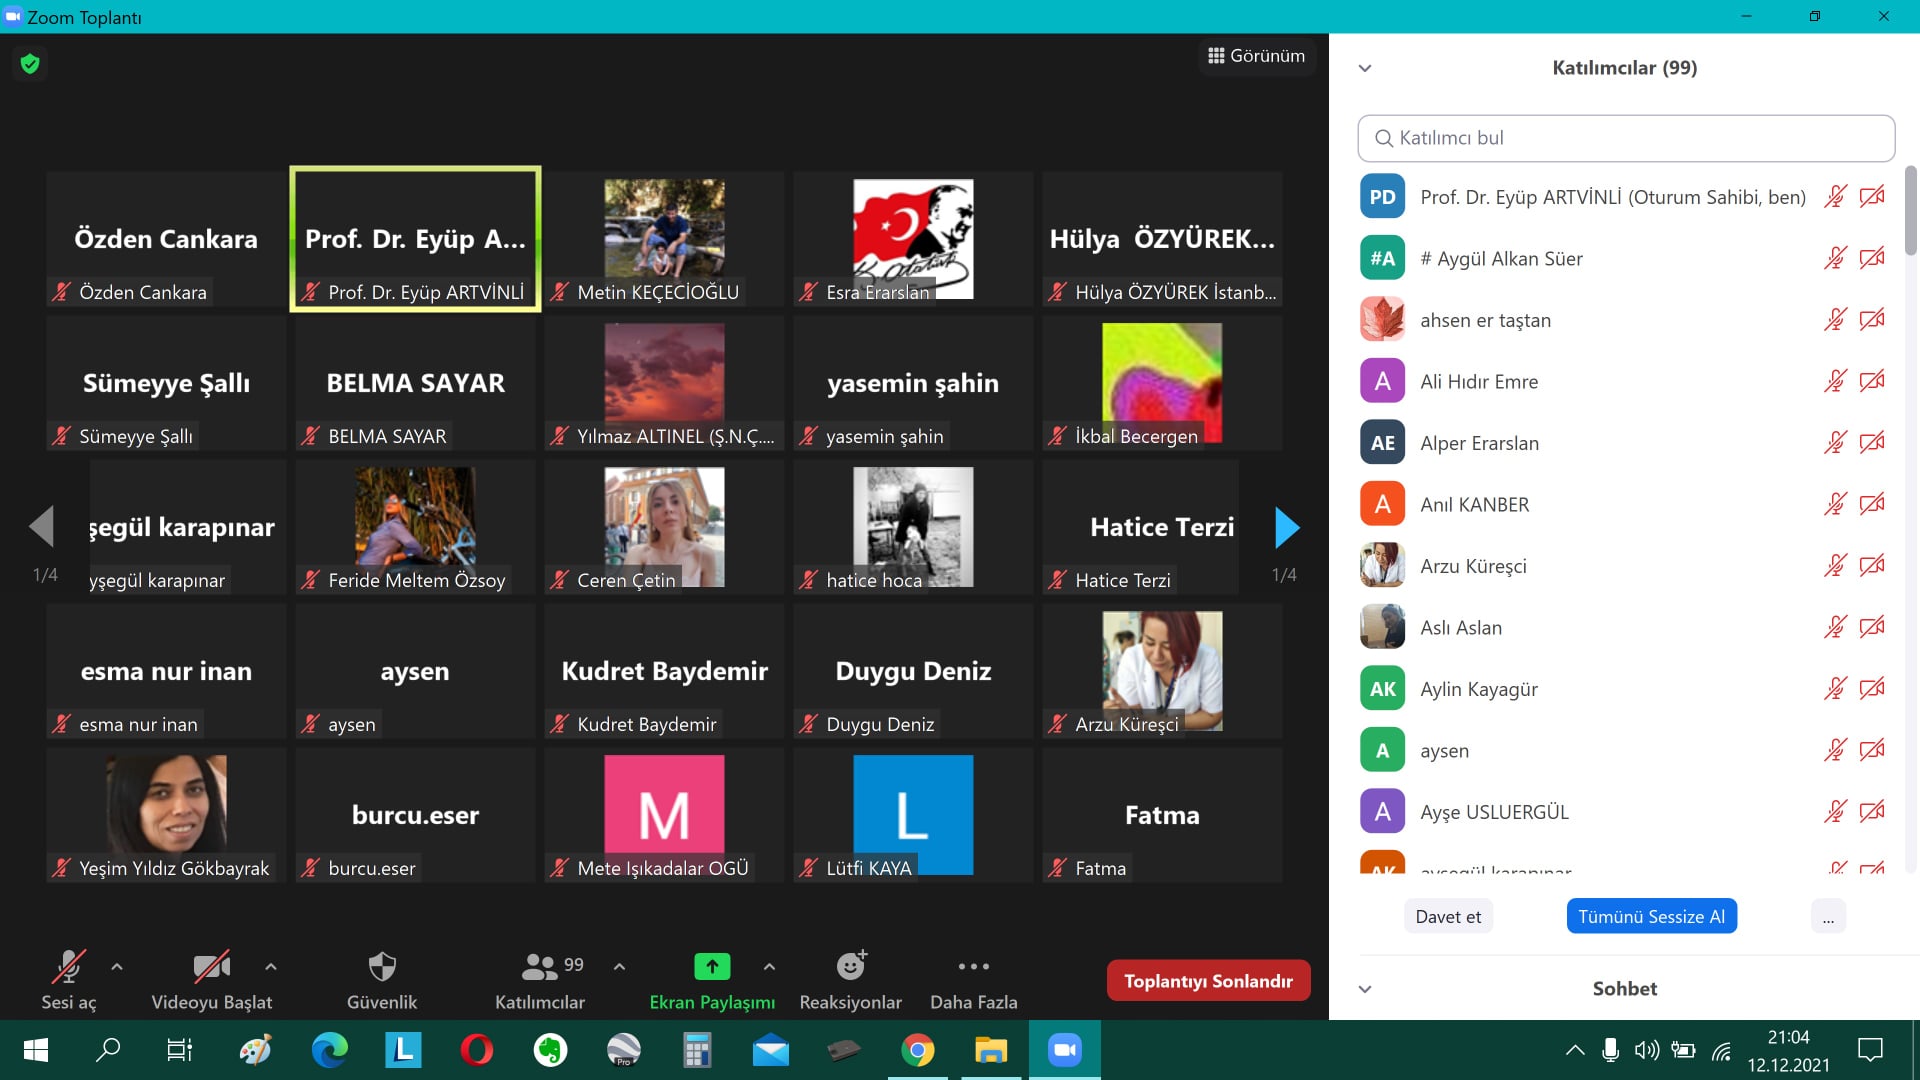Open the Güvenlik shield icon
The width and height of the screenshot is (1920, 1080).
coord(382,966)
